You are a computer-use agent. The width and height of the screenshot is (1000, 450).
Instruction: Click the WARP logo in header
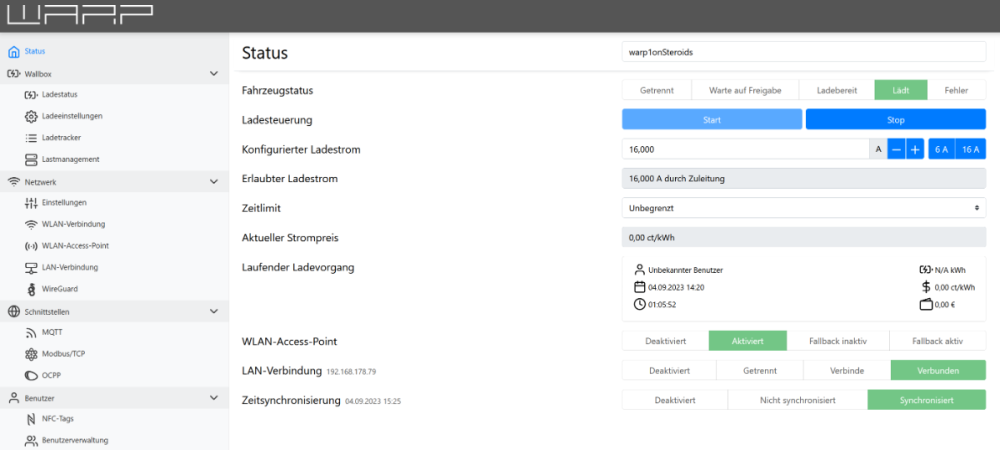79,15
